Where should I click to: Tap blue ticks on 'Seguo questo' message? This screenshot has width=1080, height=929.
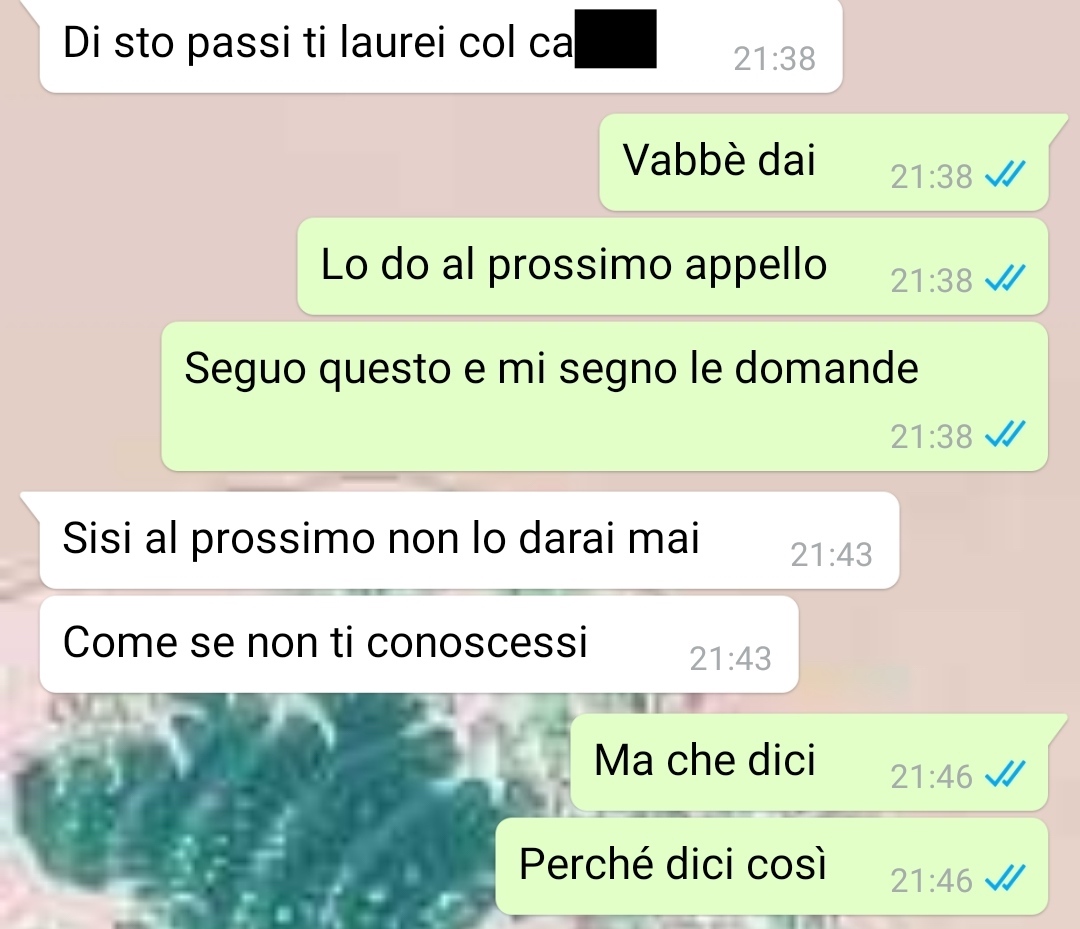1005,434
